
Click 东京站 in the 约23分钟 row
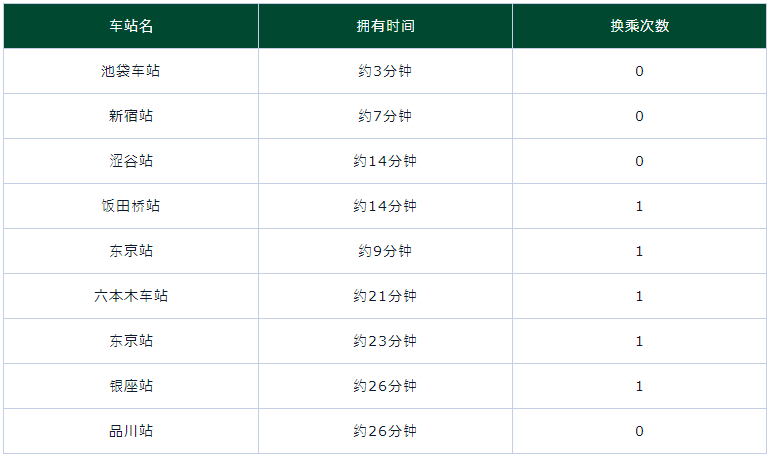point(131,341)
